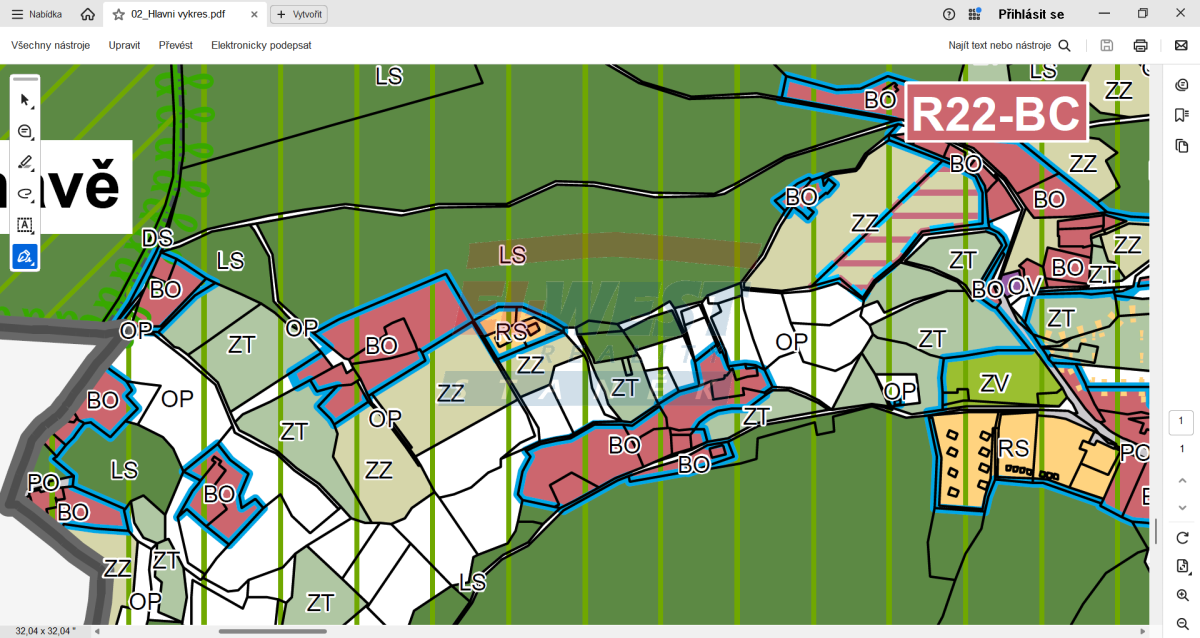Open the bookmarks panel in right sidebar
Image resolution: width=1200 pixels, height=638 pixels.
point(1182,115)
